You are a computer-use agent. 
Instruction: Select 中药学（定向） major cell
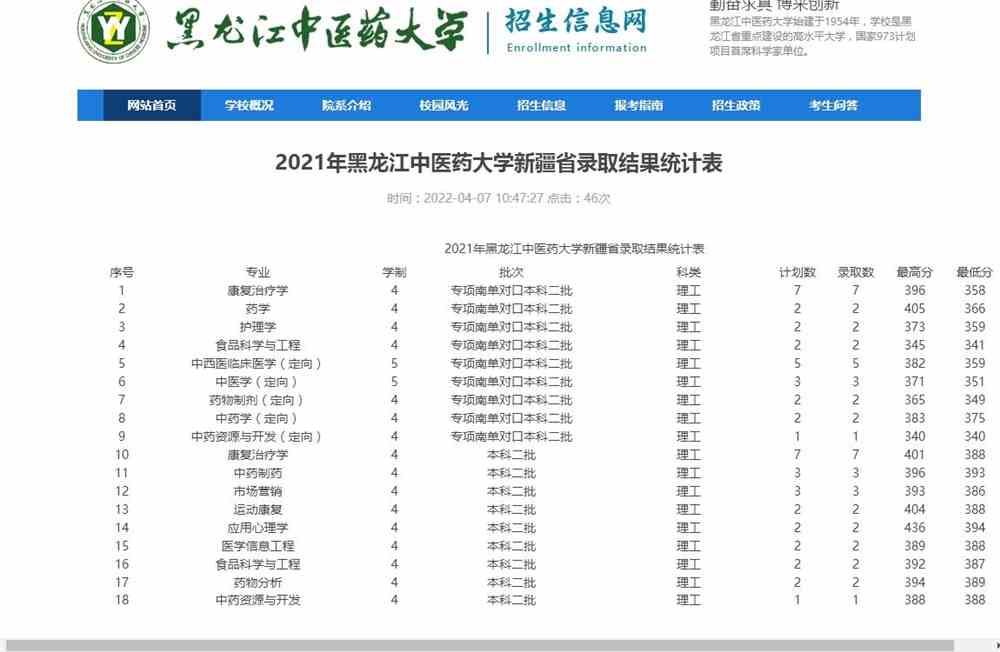pos(256,419)
